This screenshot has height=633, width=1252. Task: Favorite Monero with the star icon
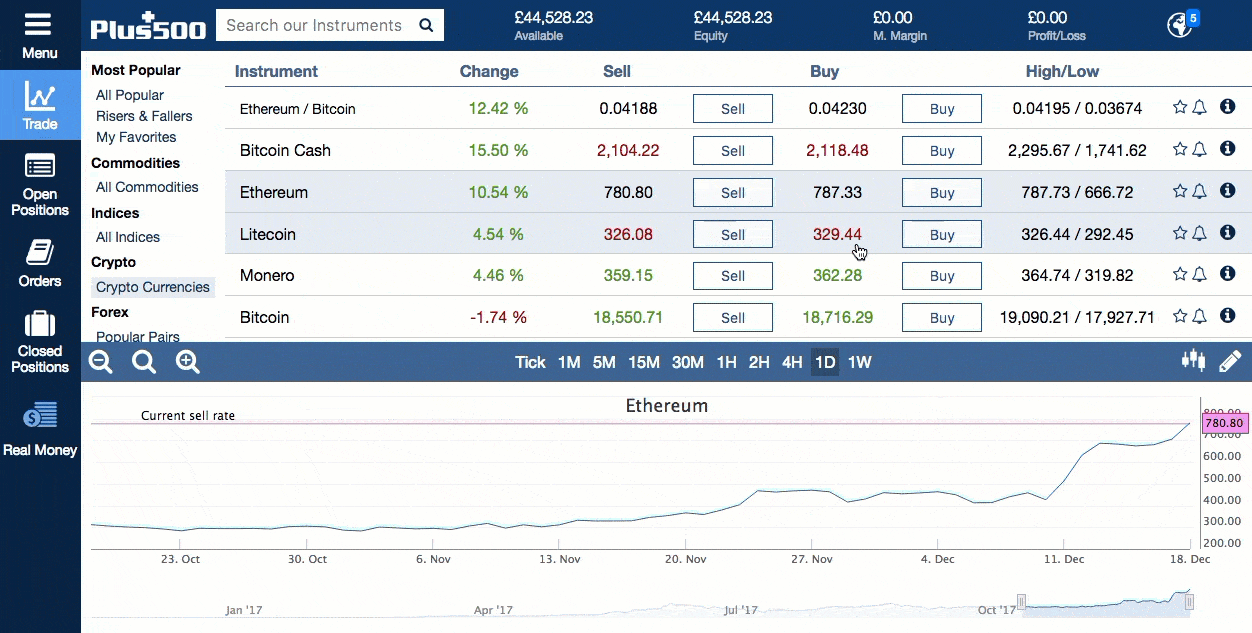coord(1180,275)
